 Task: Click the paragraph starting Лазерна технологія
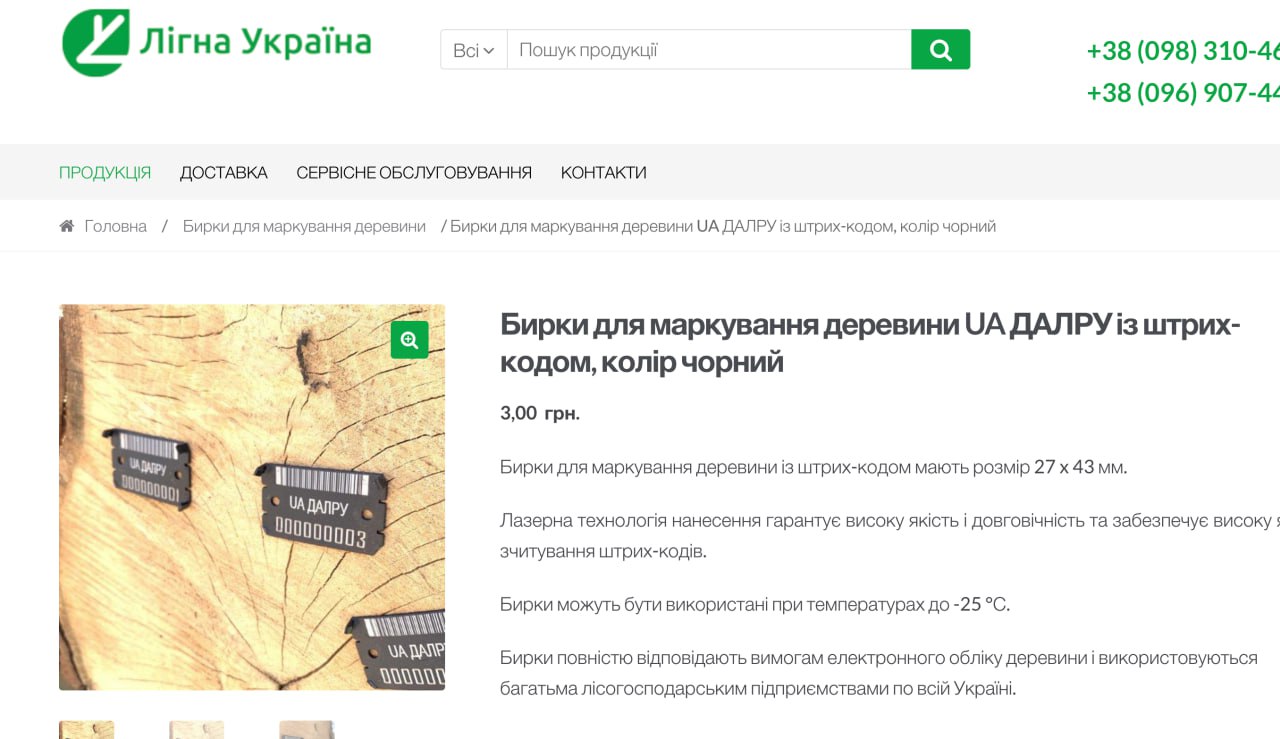click(890, 536)
